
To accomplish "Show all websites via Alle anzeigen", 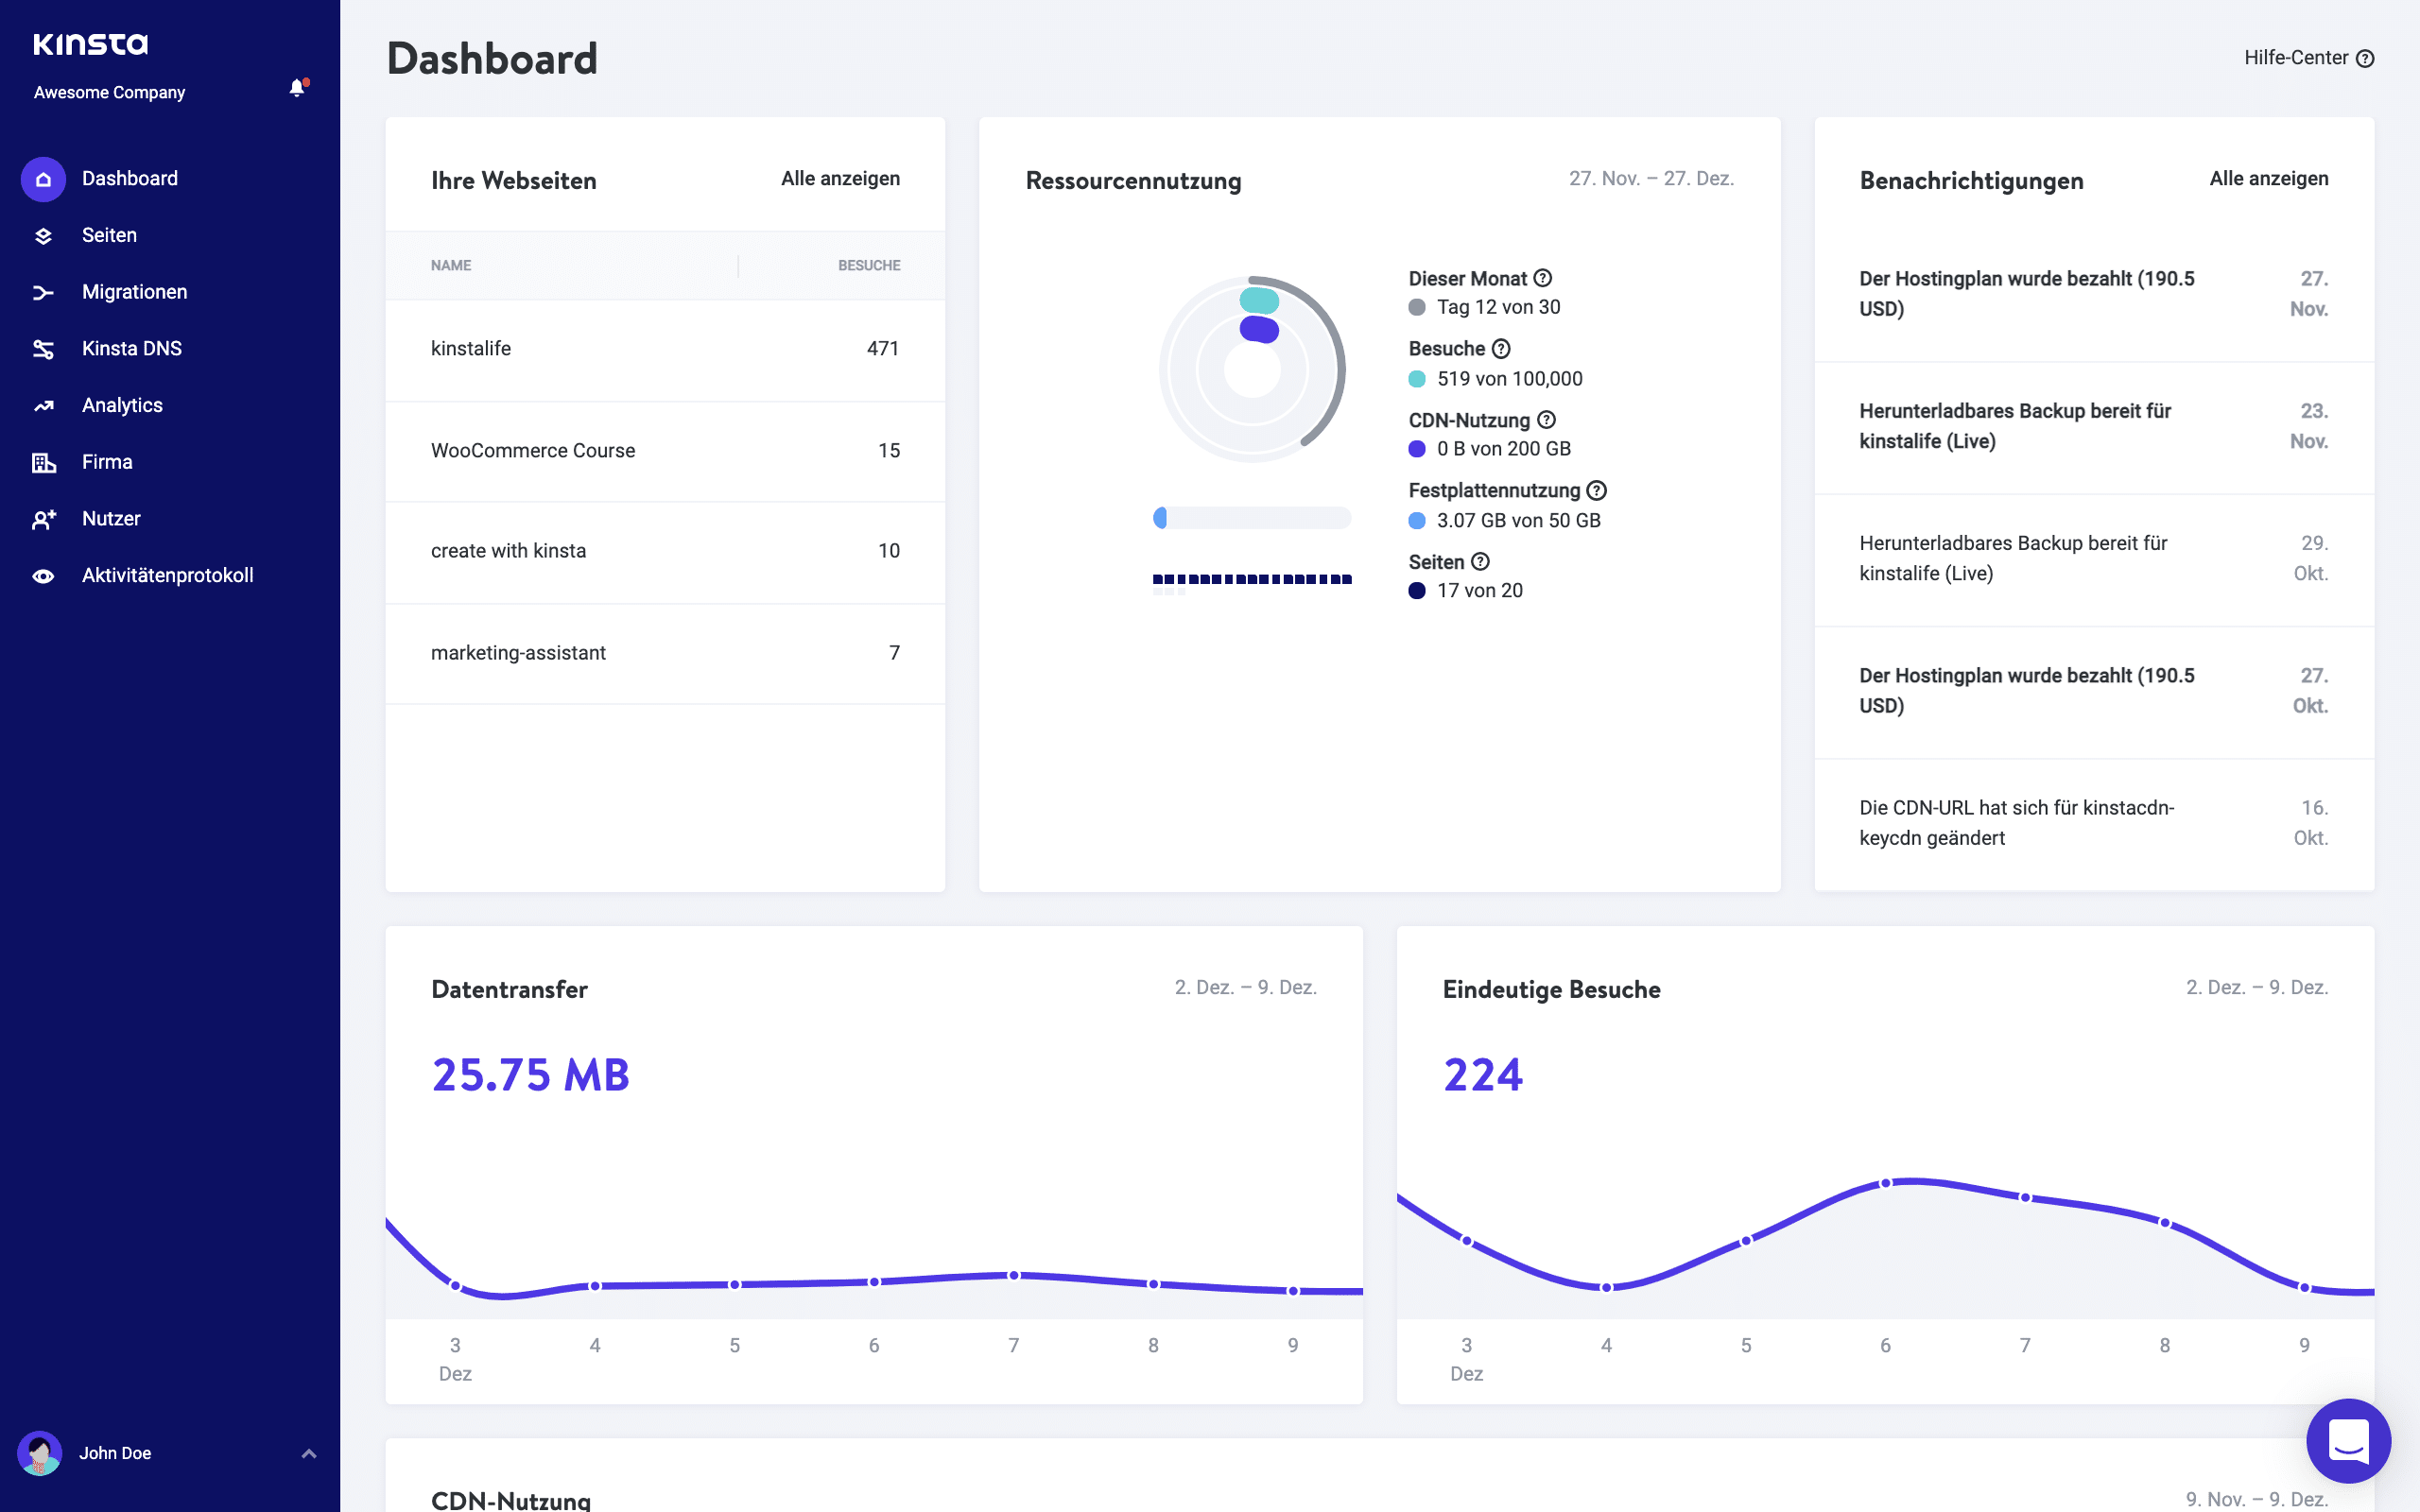I will tap(839, 178).
